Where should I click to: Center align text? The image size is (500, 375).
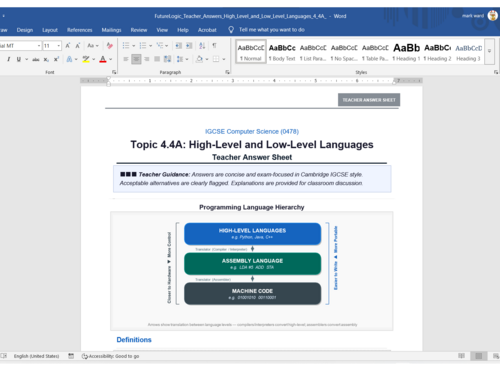pyautogui.click(x=136, y=59)
